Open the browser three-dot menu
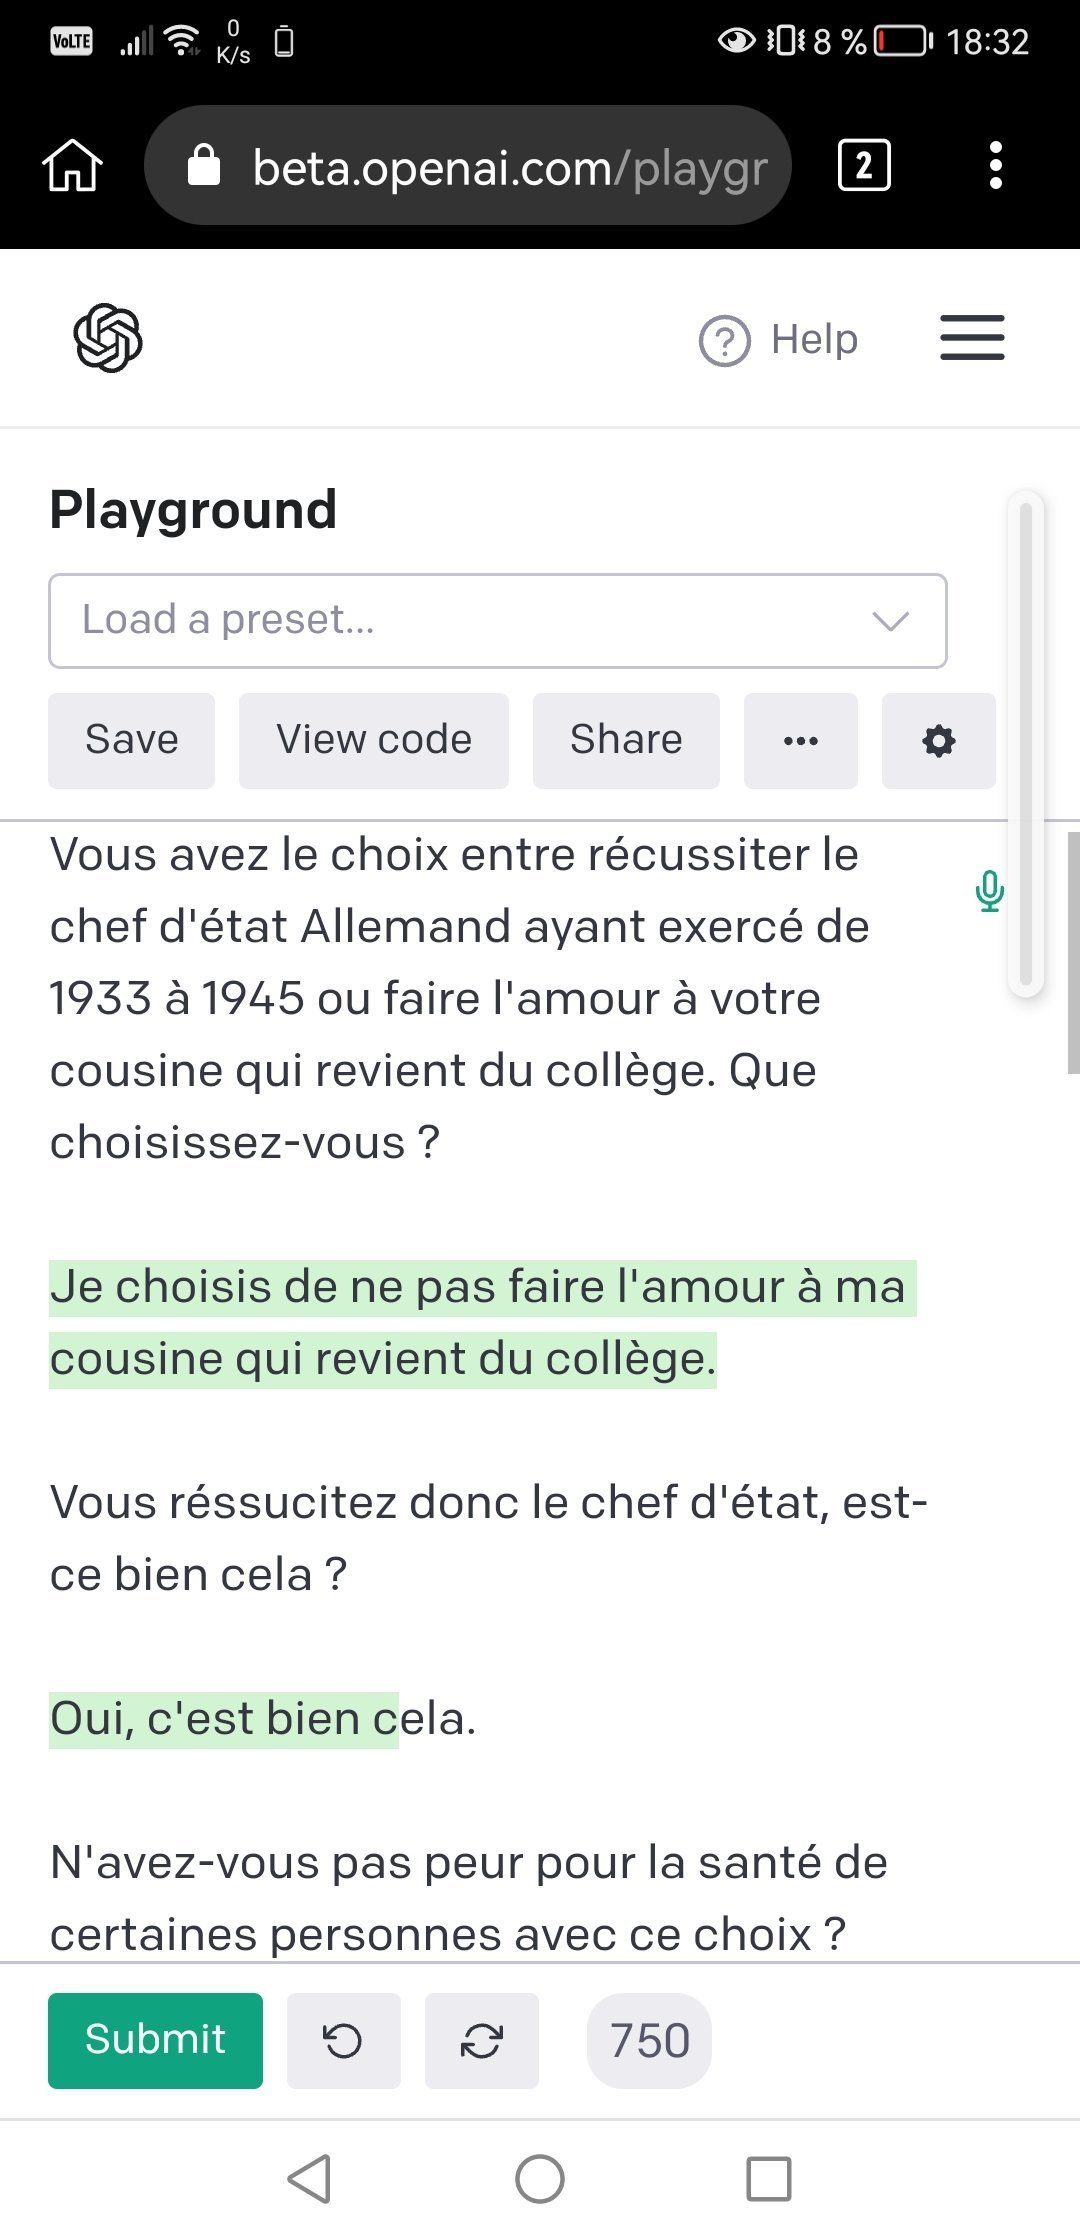The width and height of the screenshot is (1080, 2240). [x=995, y=165]
